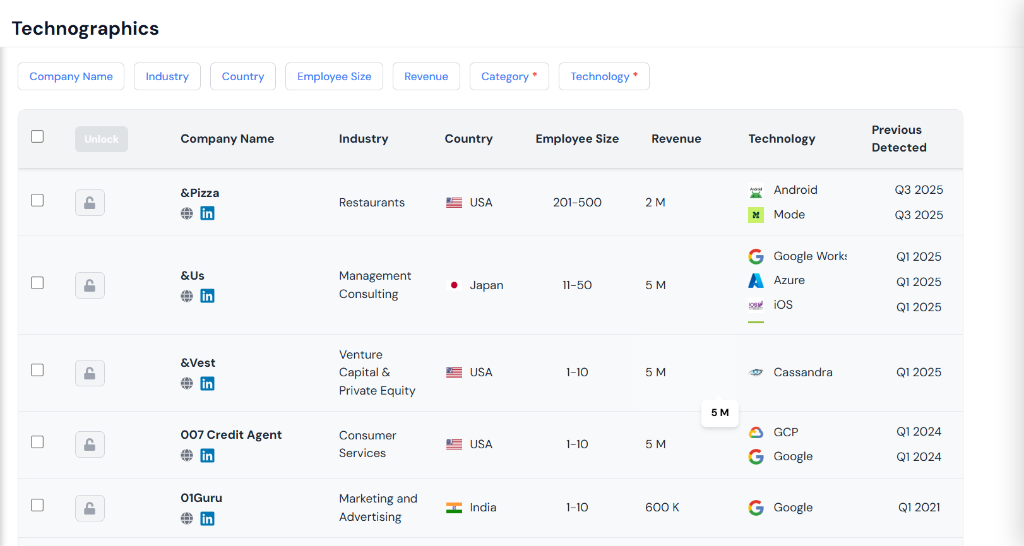The width and height of the screenshot is (1024, 546).
Task: Click the Unlock button in header
Action: coord(101,139)
